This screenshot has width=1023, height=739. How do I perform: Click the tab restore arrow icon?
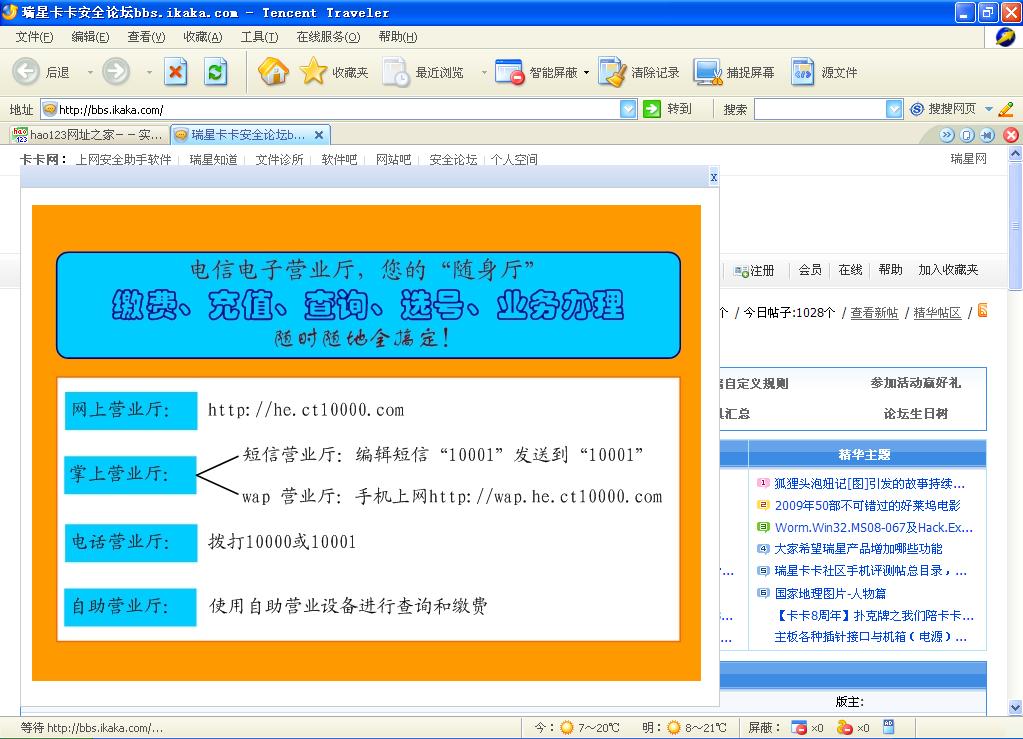coord(987,135)
